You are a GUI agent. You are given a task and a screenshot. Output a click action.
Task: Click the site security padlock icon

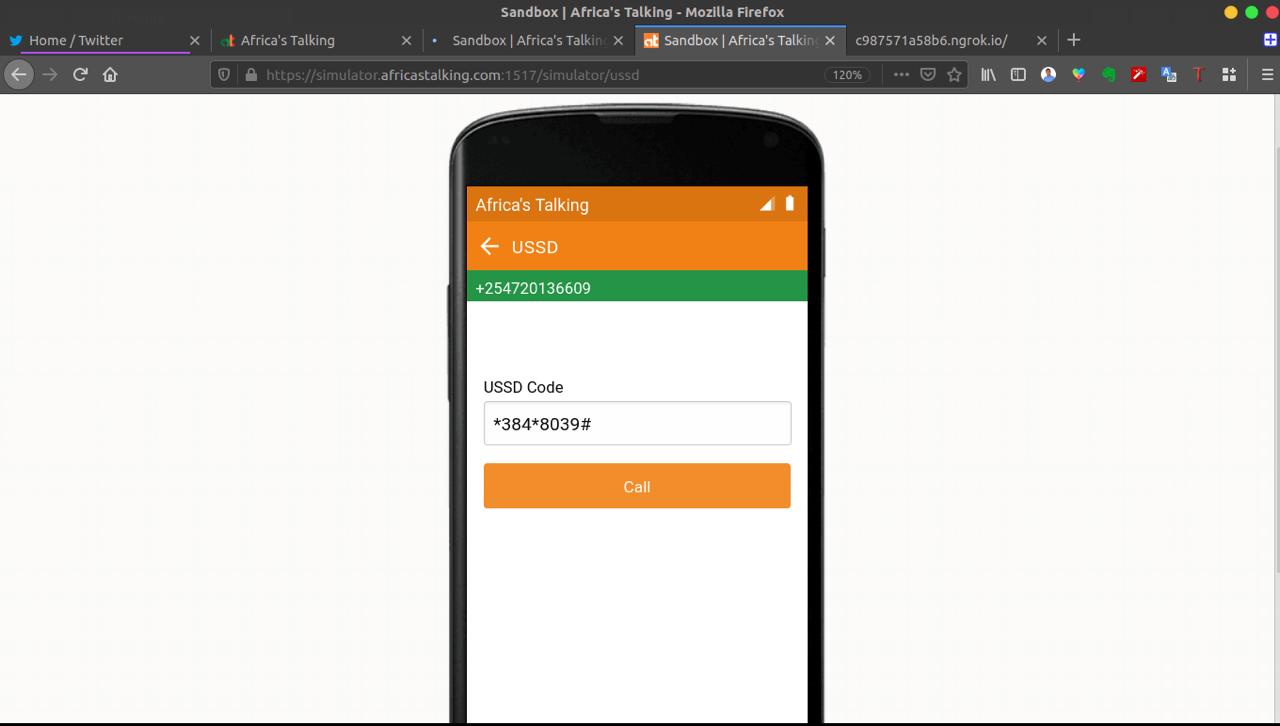pos(250,74)
